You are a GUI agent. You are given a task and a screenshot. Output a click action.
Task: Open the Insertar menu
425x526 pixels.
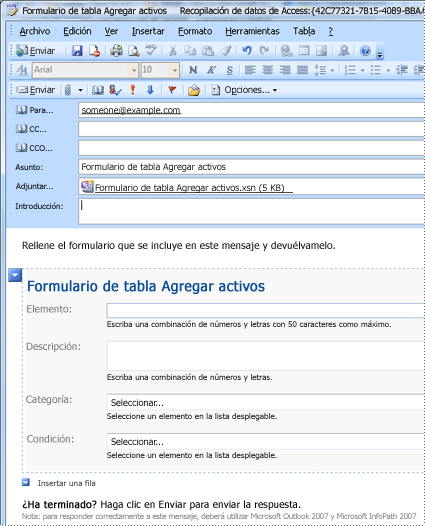coord(148,31)
